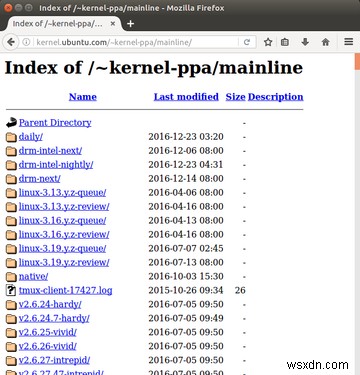Reload the page with the refresh icon

point(247,42)
